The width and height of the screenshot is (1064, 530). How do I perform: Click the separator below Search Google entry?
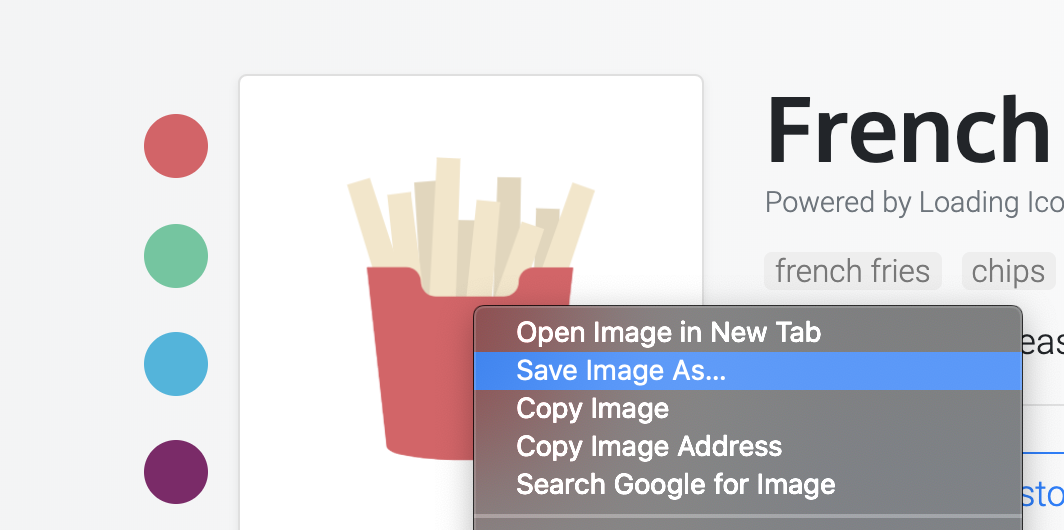click(747, 517)
